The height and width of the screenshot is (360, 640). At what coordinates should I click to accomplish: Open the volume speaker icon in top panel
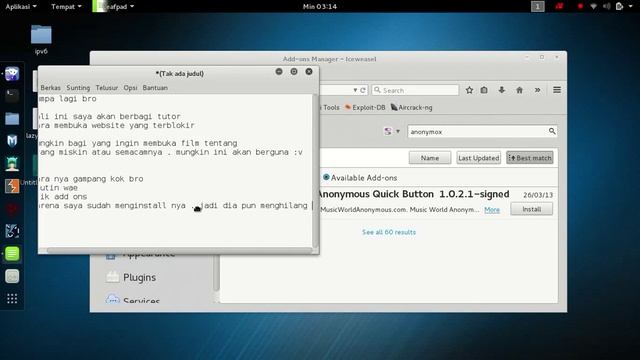(607, 7)
